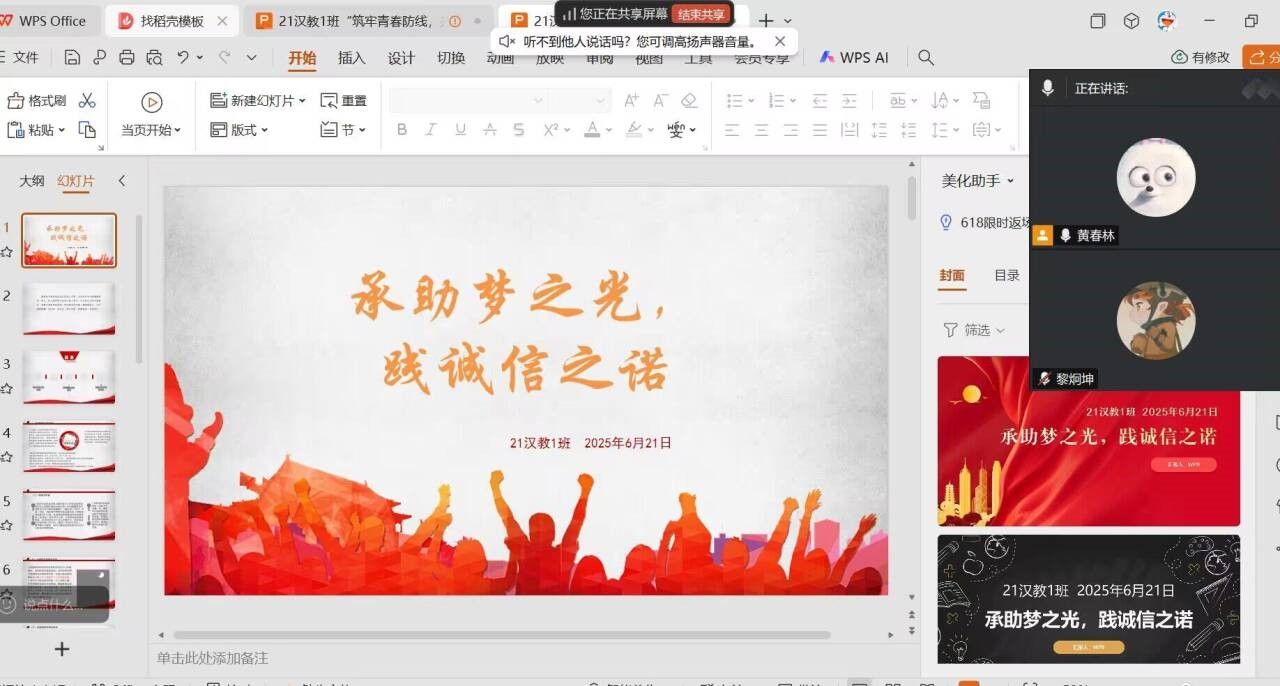Click the Cut scissors icon
This screenshot has width=1280, height=686.
point(87,101)
